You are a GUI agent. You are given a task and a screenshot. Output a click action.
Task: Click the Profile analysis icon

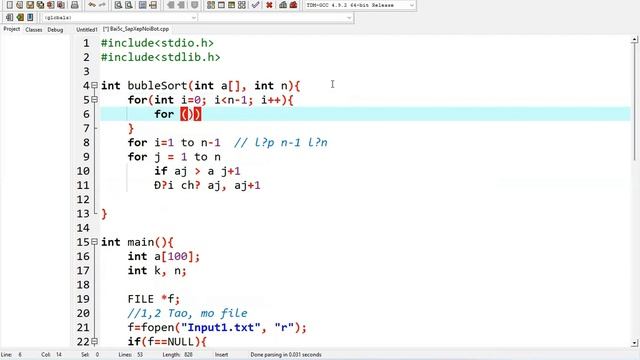point(283,5)
